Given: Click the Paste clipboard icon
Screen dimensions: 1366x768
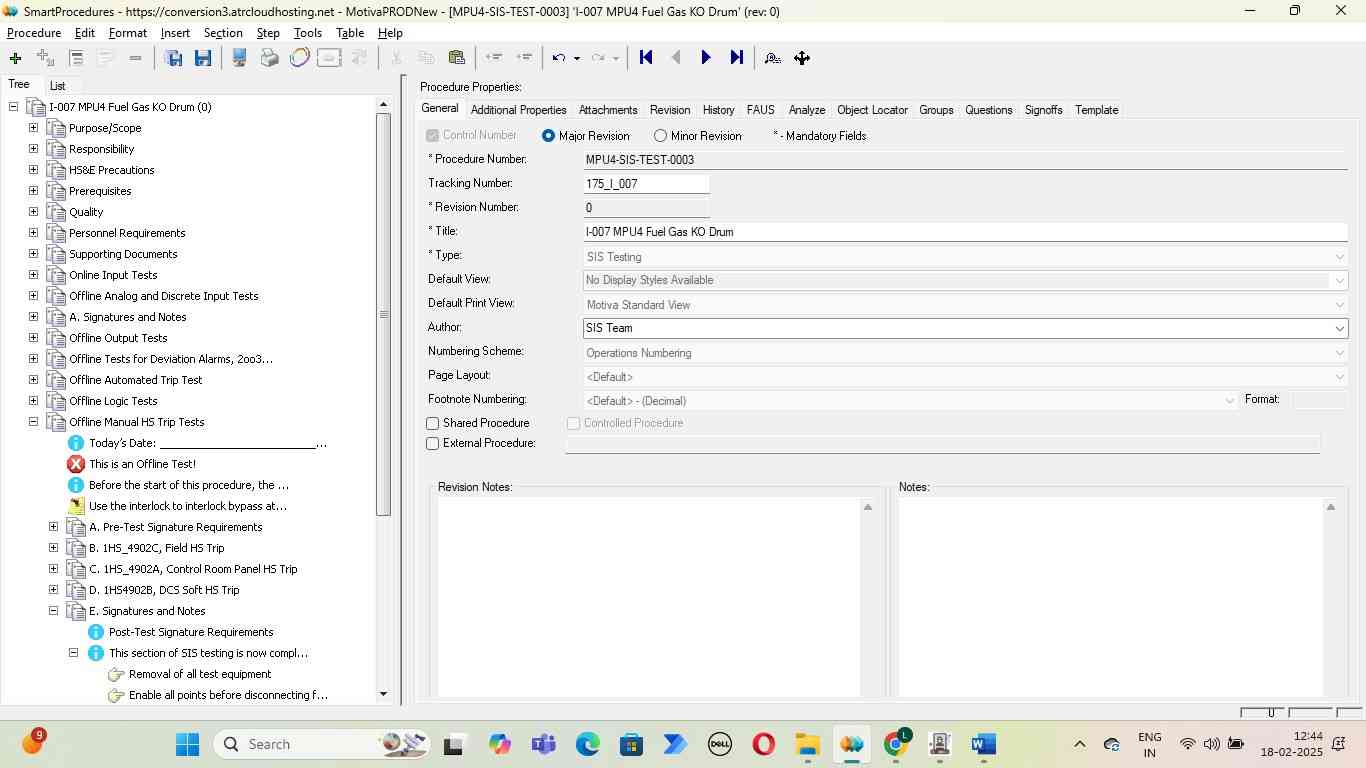Looking at the screenshot, I should click(x=457, y=58).
